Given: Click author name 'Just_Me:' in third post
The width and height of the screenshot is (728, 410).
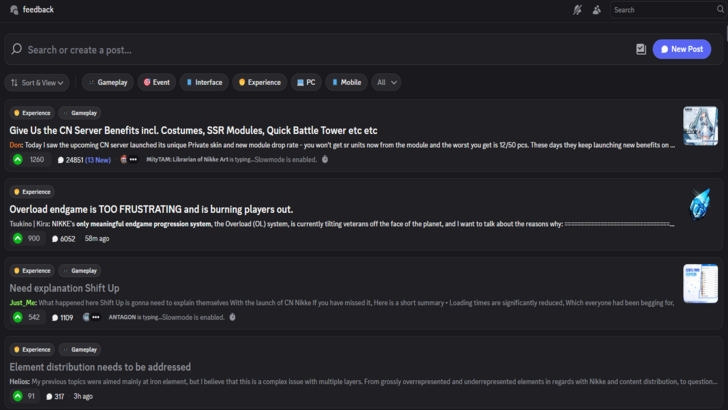Looking at the screenshot, I should pyautogui.click(x=23, y=303).
